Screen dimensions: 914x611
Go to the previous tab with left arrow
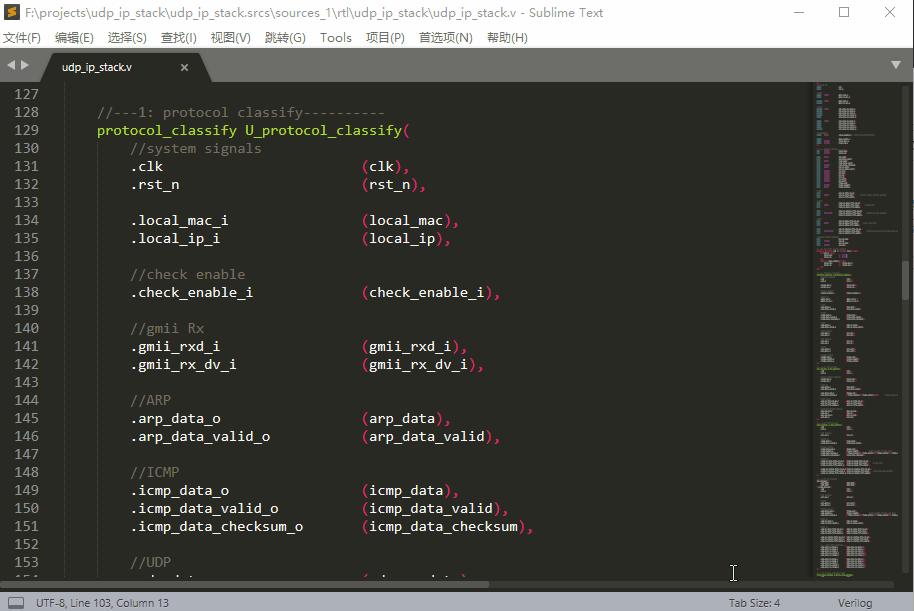coord(11,65)
